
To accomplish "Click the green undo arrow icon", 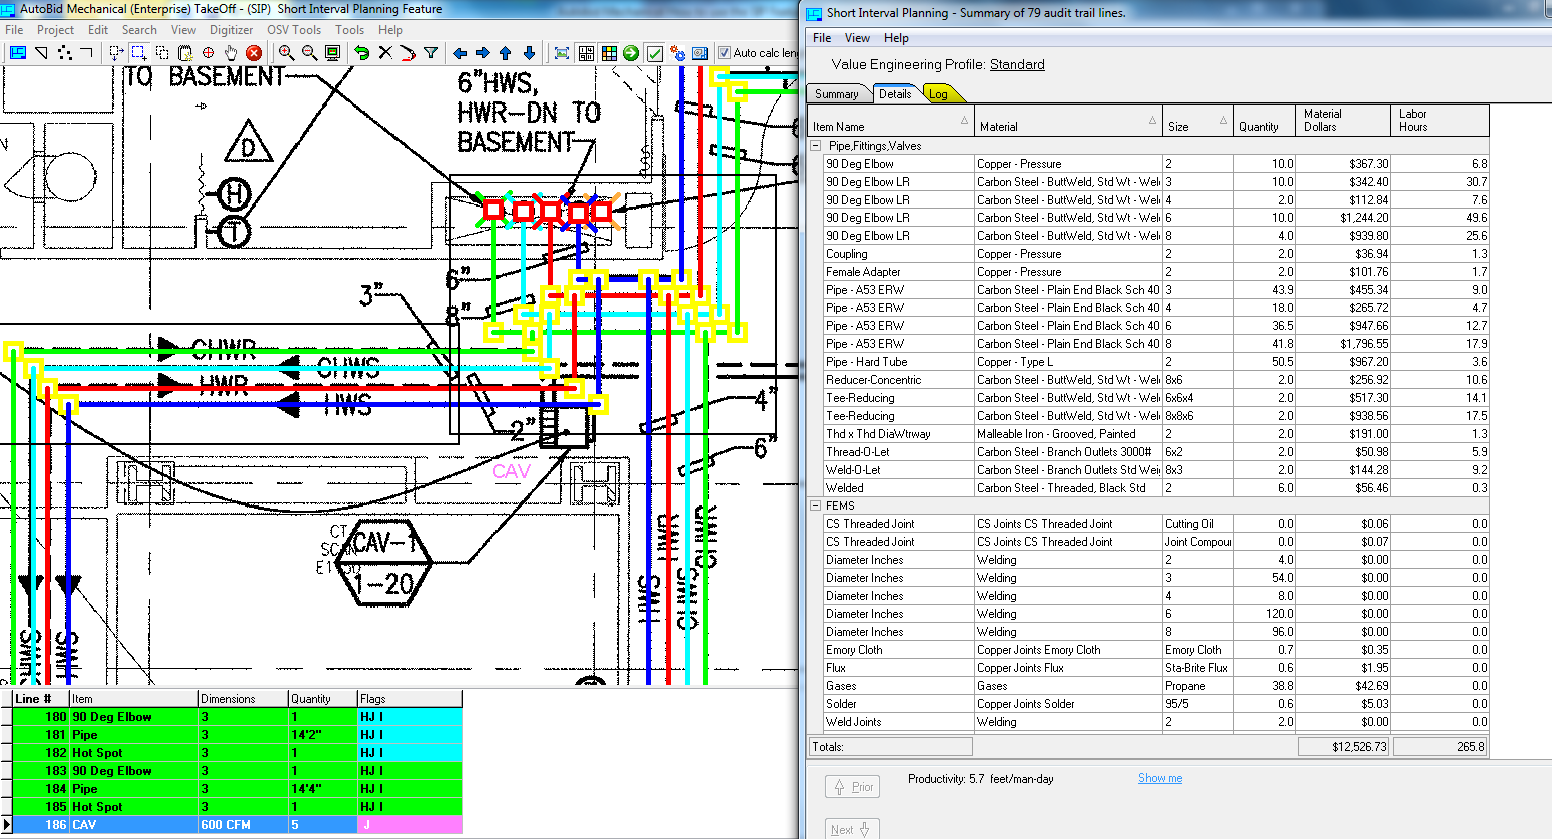I will 362,53.
